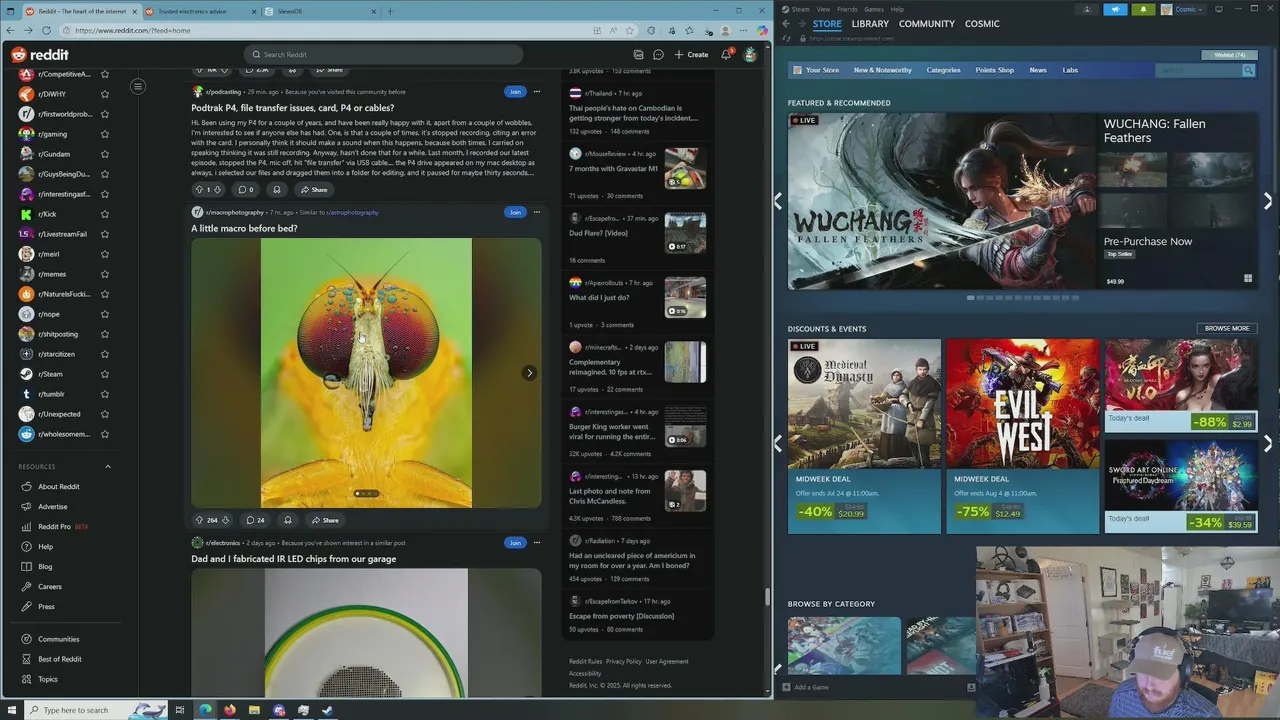Toggle favorite star for r/LivestreamFail
The image size is (1280, 720).
click(x=104, y=234)
